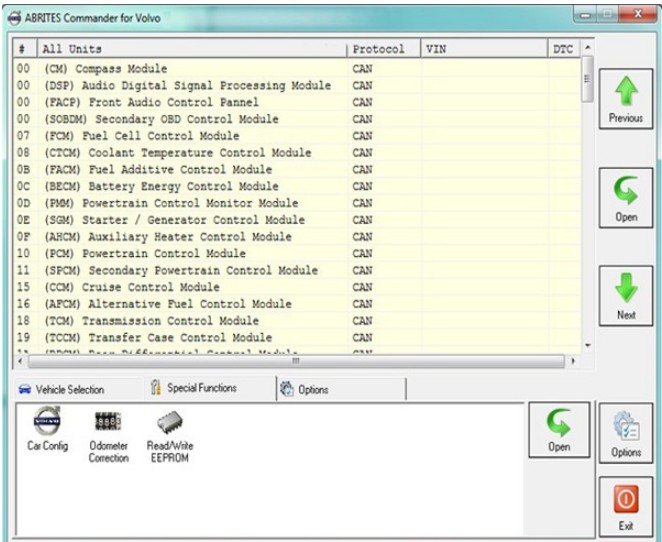The image size is (662, 542).
Task: Click the horizontal scrollbar left arrow
Action: tap(20, 361)
